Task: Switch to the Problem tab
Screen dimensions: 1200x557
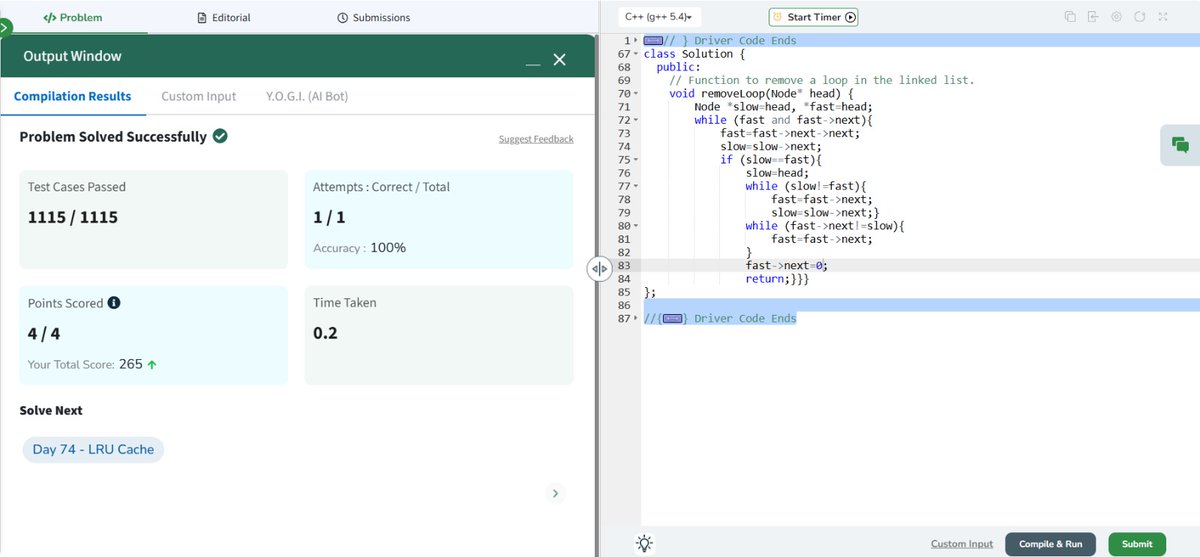Action: click(73, 17)
